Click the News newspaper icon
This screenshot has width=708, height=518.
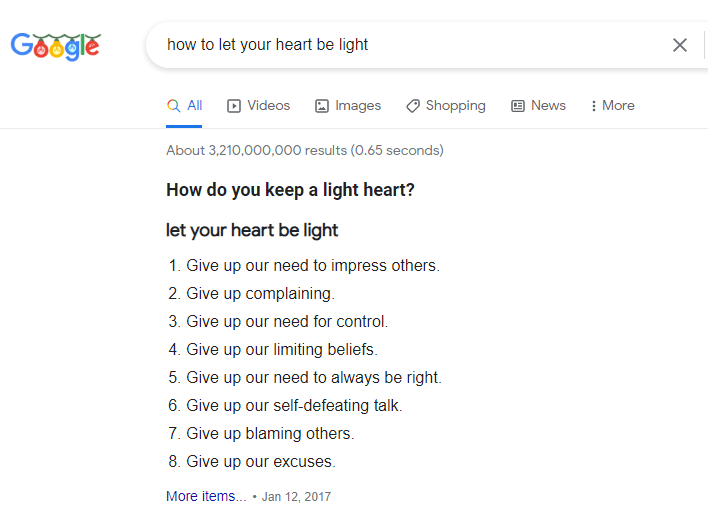coord(518,106)
